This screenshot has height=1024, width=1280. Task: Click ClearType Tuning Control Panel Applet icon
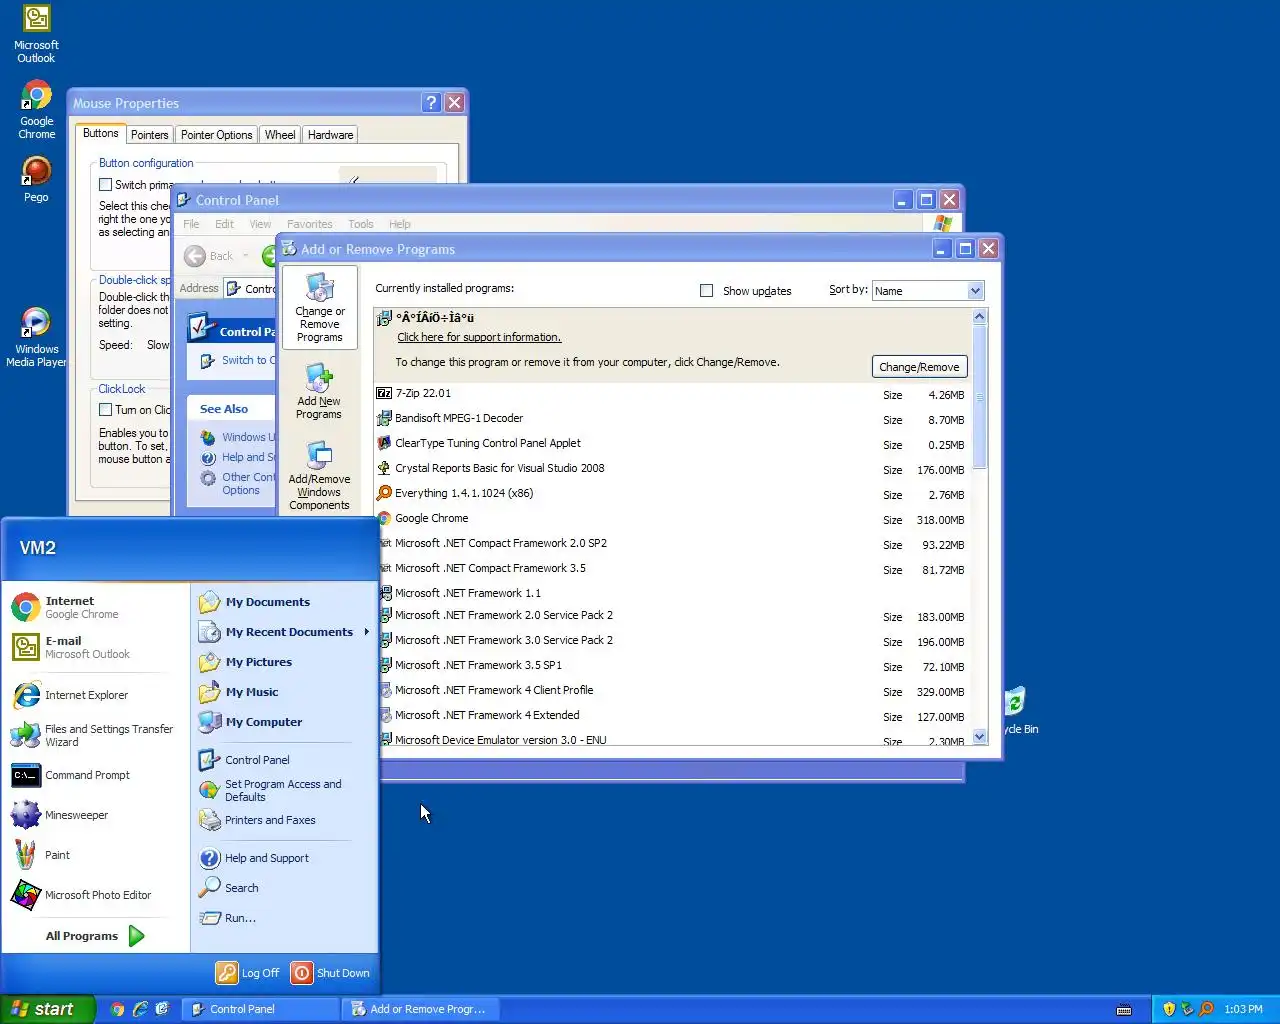tap(384, 443)
